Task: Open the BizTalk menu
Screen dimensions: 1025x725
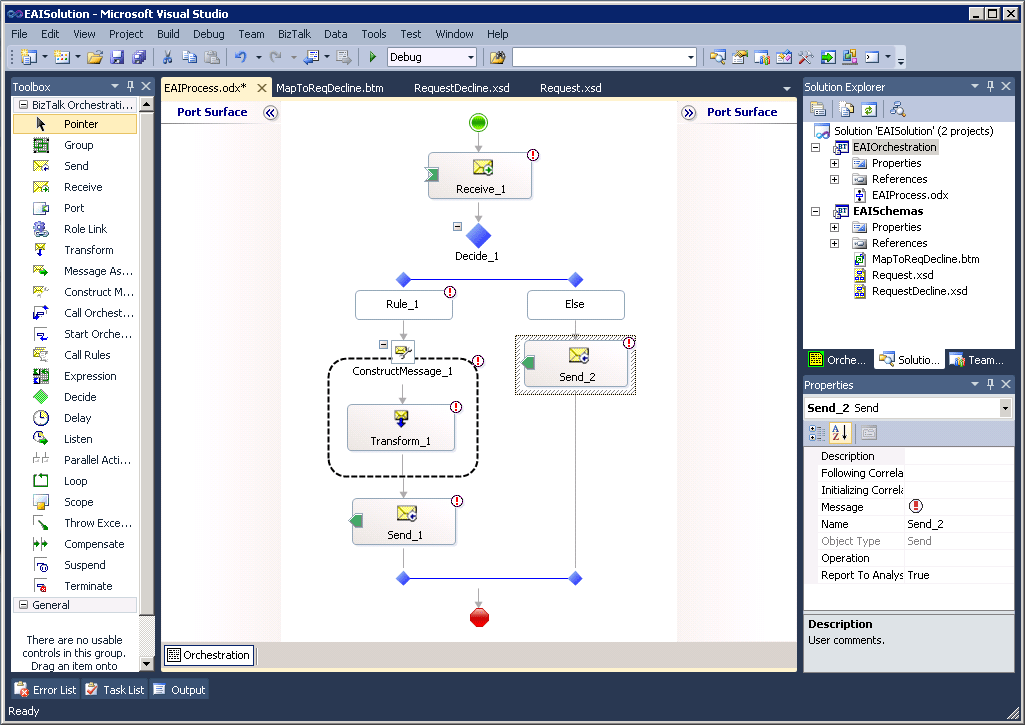Action: pyautogui.click(x=294, y=33)
